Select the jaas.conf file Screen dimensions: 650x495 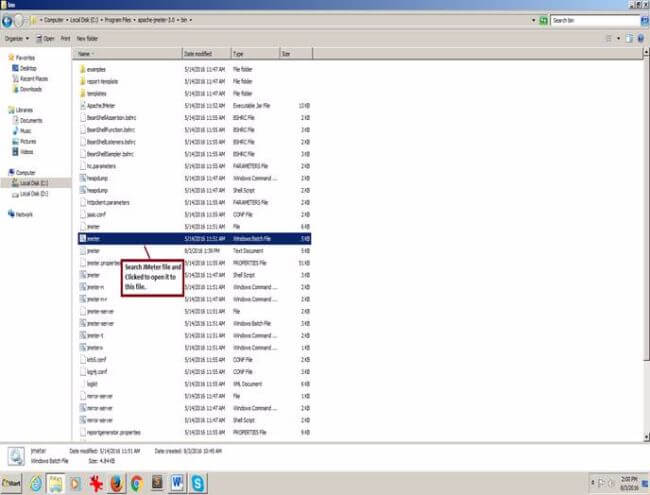(194, 215)
